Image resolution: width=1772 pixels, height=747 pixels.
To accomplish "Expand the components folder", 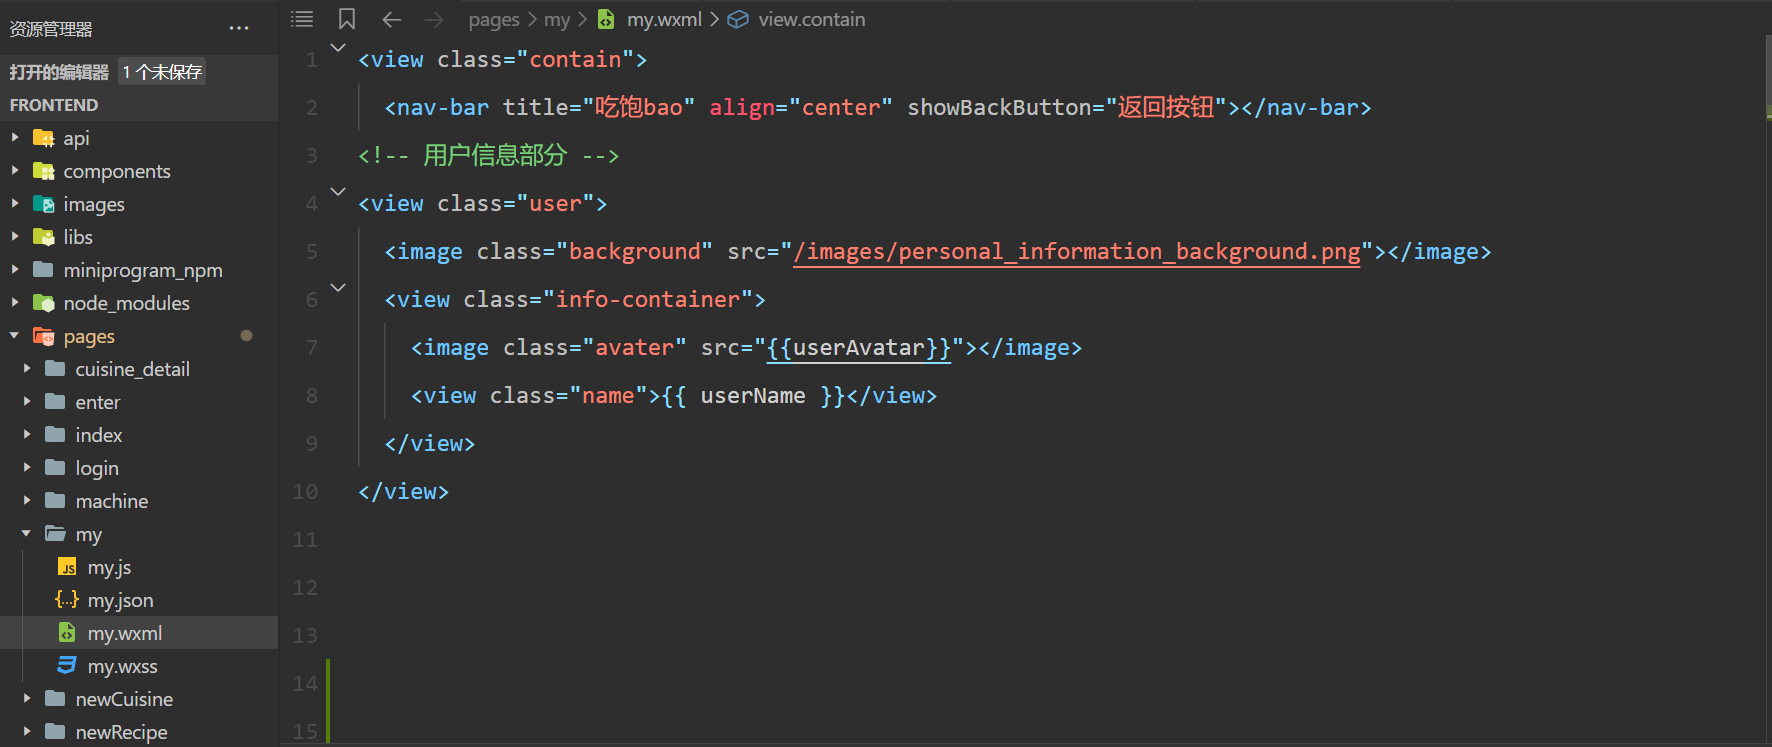I will click(15, 171).
